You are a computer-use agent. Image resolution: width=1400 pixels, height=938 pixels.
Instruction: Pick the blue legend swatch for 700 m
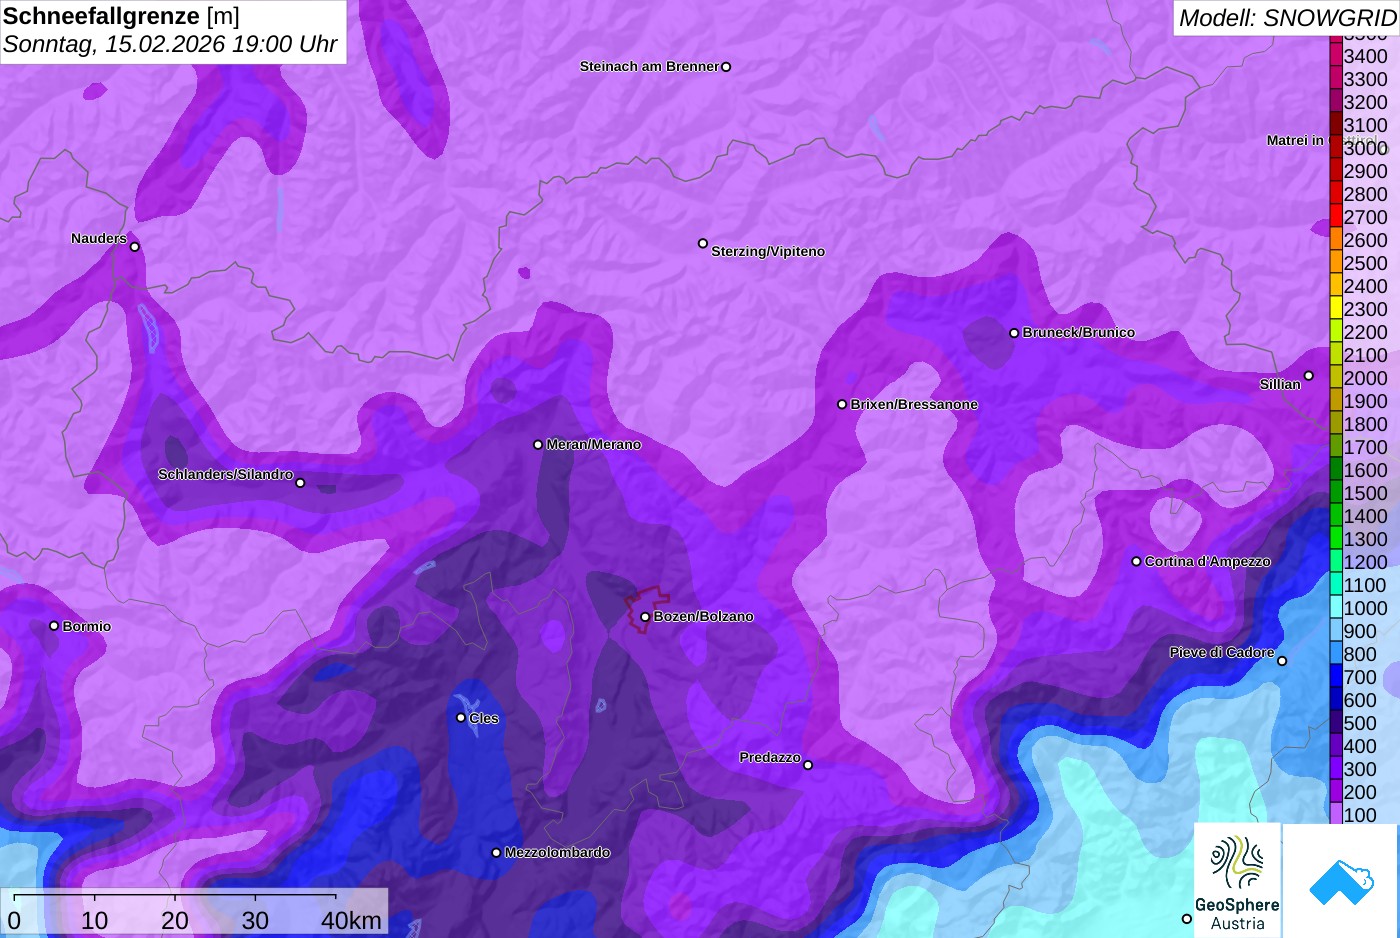coord(1336,677)
